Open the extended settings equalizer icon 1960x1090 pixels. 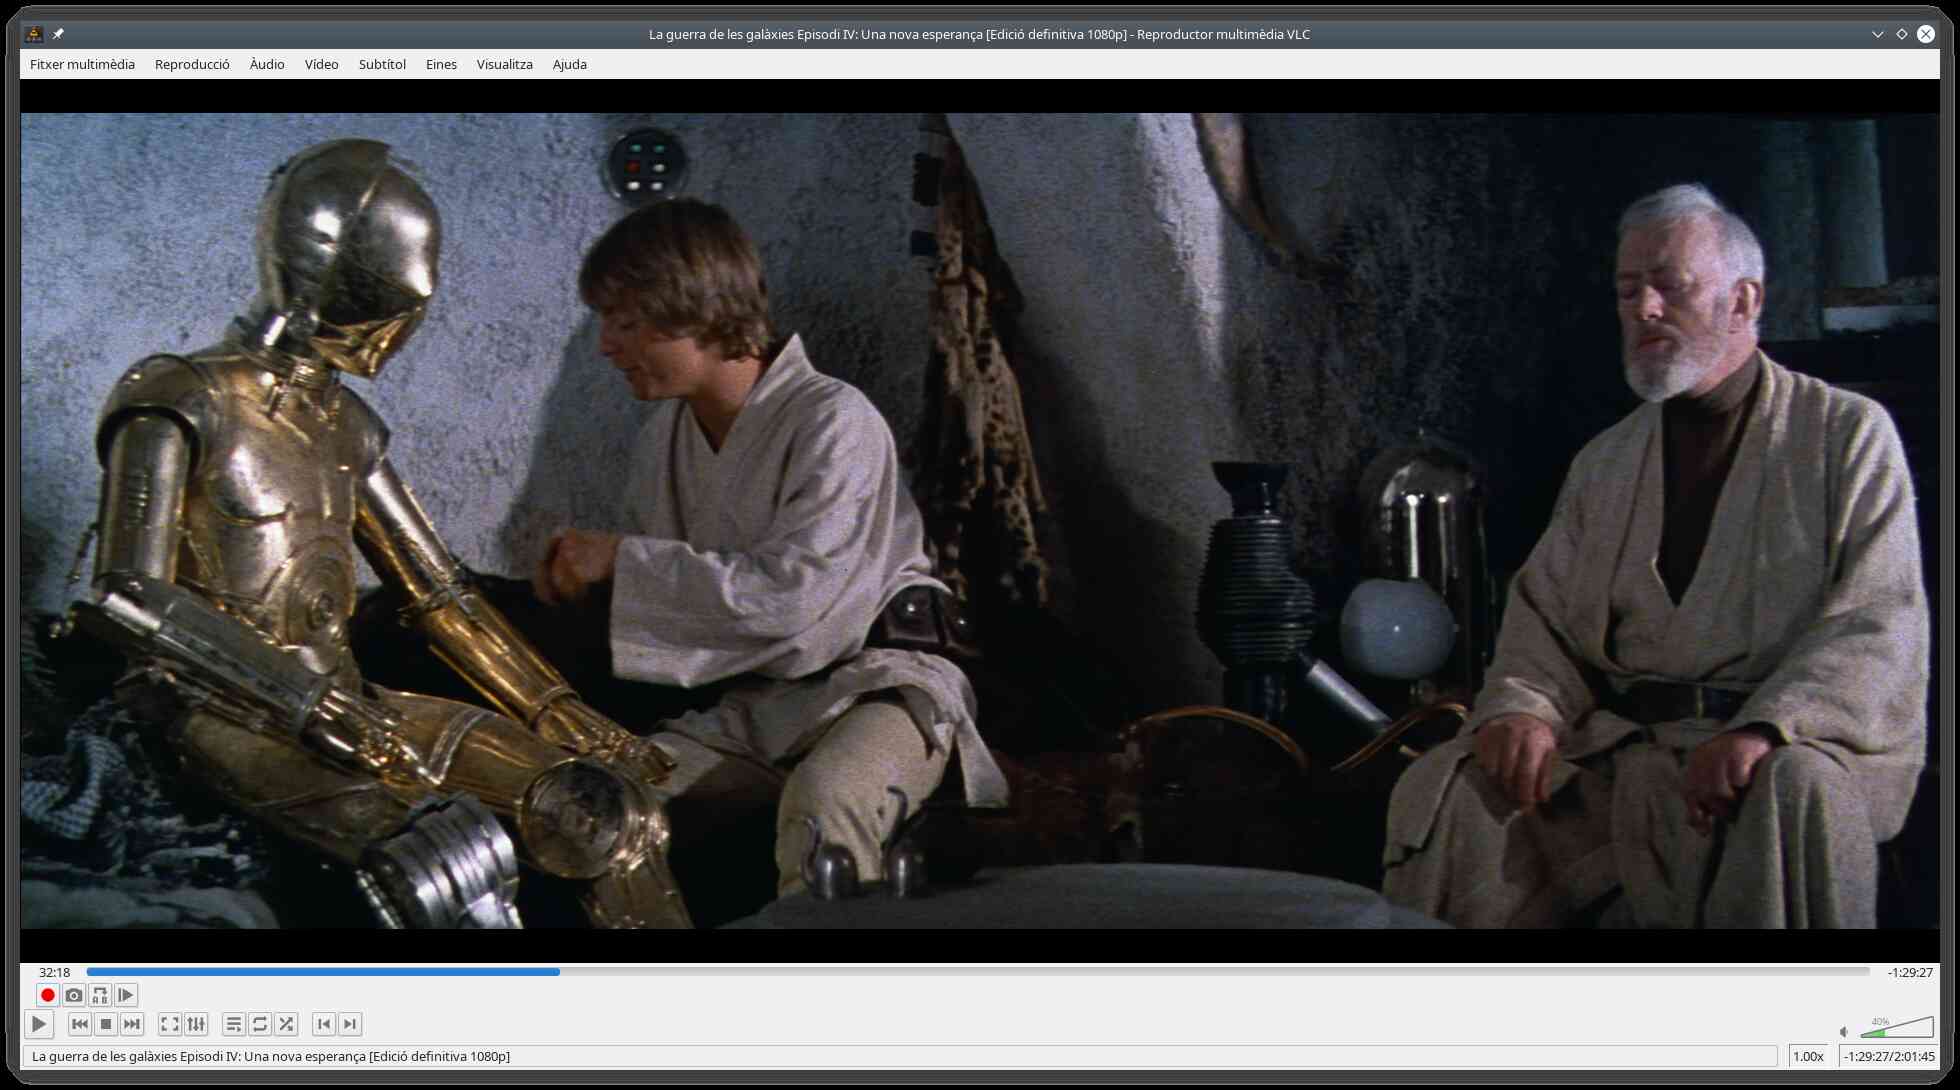(x=196, y=1024)
